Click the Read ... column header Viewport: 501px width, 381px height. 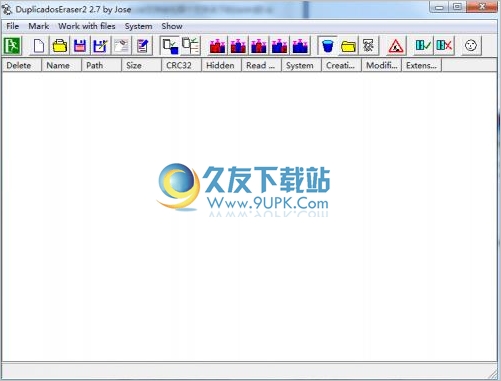262,65
